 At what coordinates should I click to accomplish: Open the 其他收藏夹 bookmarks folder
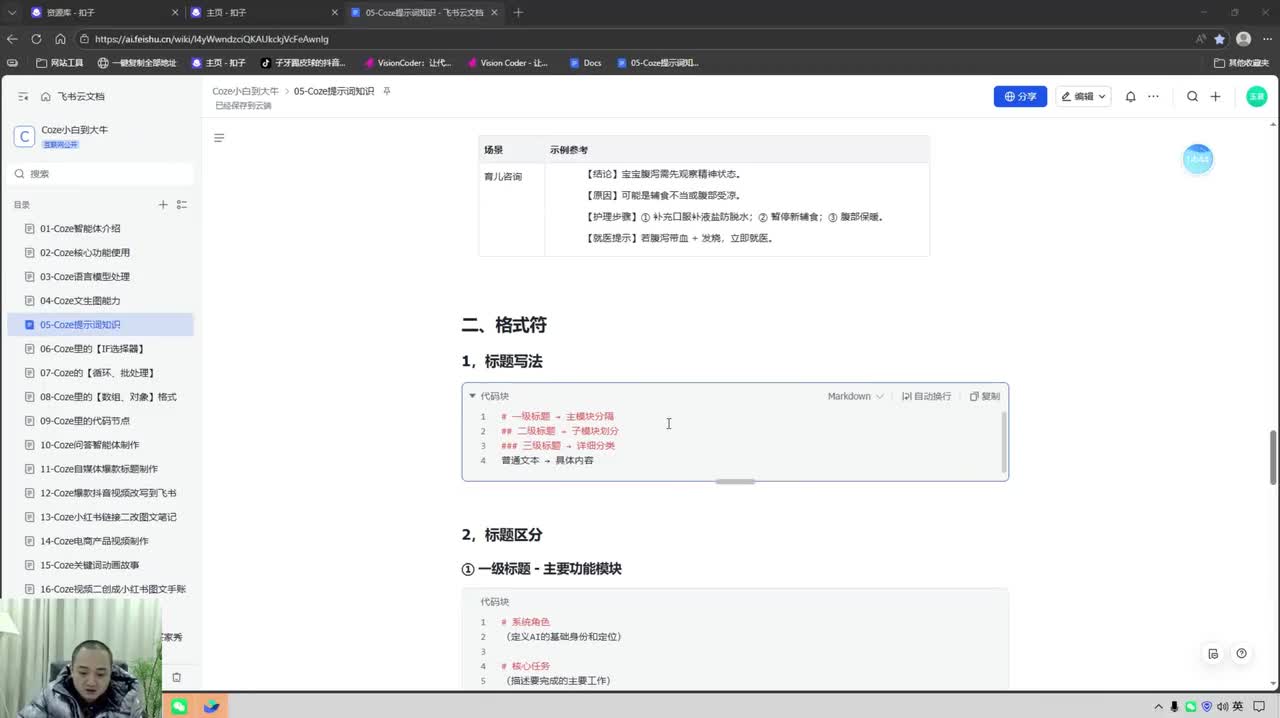(x=1241, y=62)
